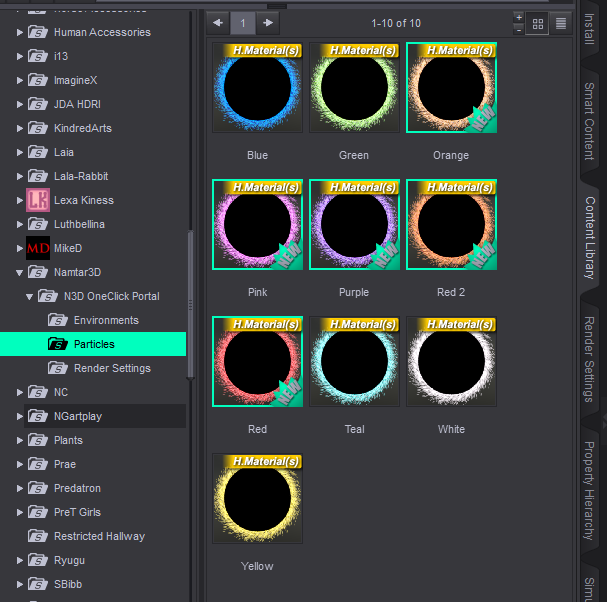Switch to the Smart Content tab
607x602 pixels.
pos(590,120)
